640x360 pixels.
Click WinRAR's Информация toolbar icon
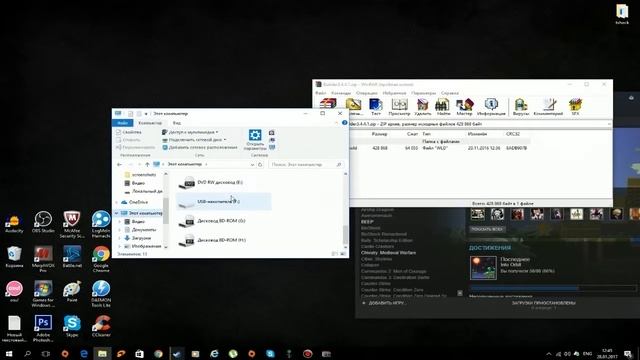491,107
